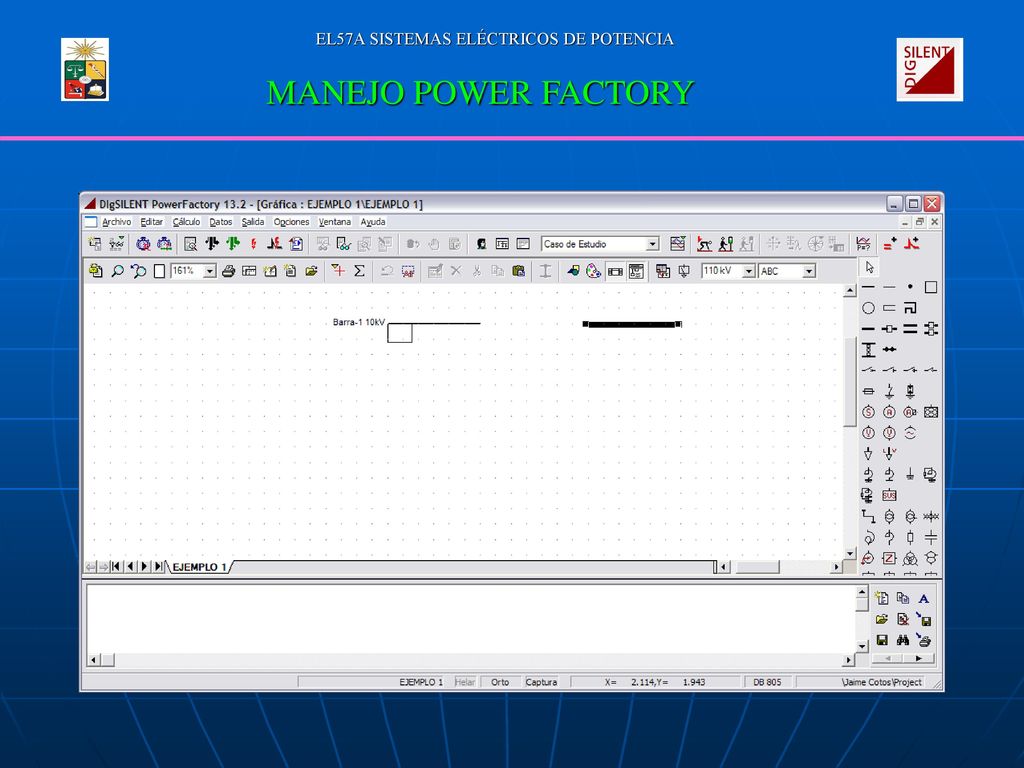
Task: Click the output window horizontal scrollbar left arrow
Action: pyautogui.click(x=93, y=660)
